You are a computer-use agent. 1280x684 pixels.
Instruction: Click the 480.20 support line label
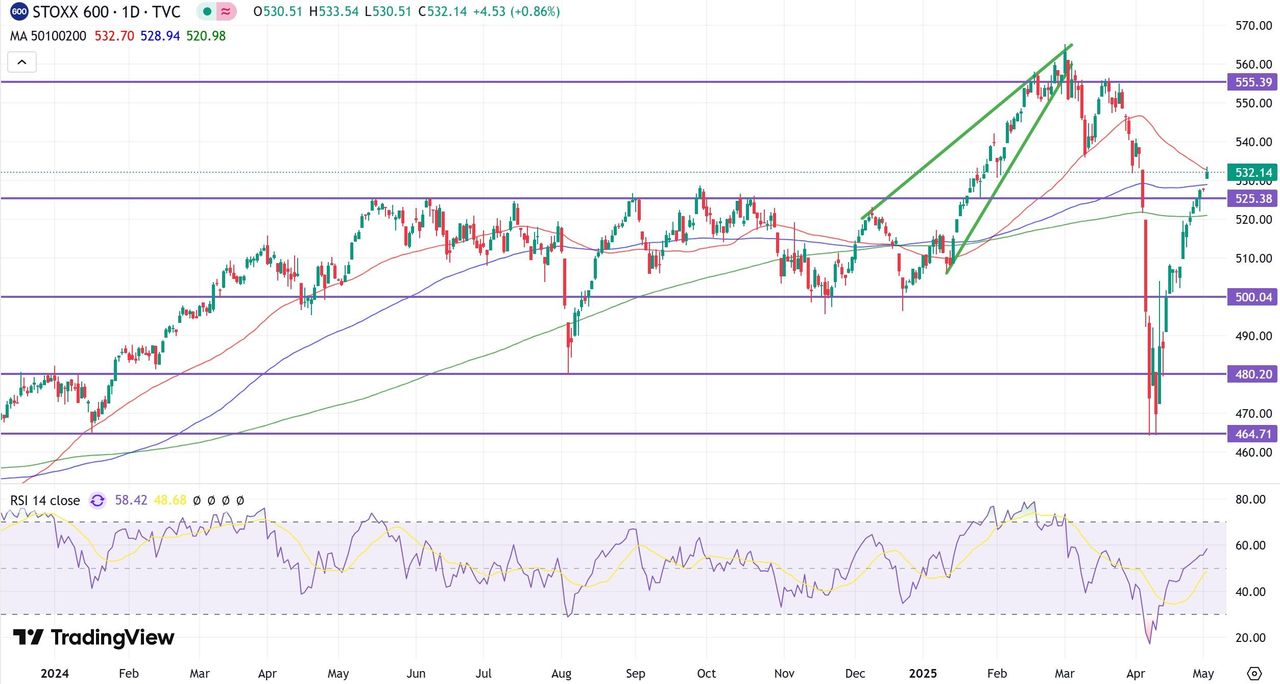click(1252, 374)
